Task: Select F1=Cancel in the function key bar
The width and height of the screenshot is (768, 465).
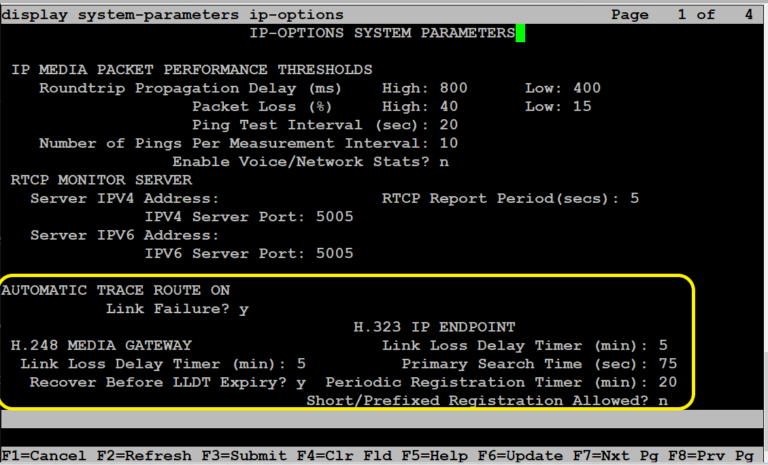Action: tap(43, 456)
